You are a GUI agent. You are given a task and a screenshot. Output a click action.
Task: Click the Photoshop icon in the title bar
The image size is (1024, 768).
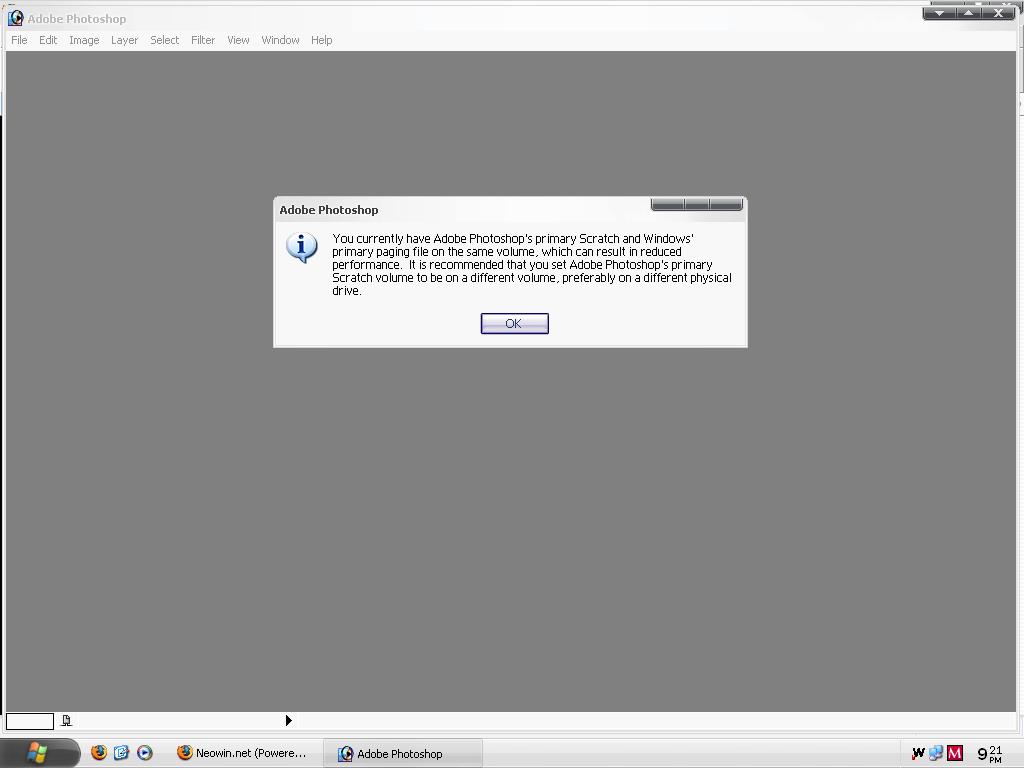pyautogui.click(x=15, y=18)
